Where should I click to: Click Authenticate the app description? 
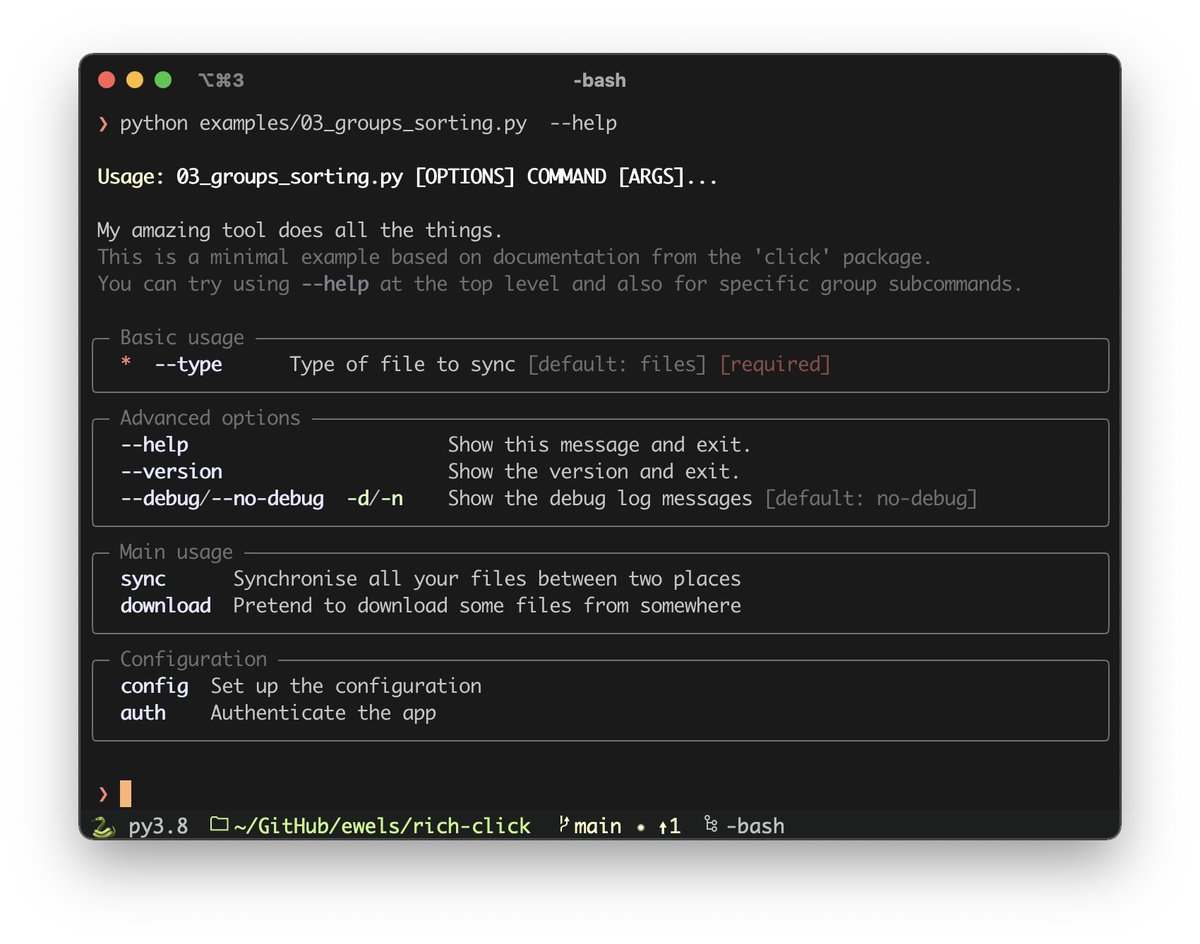(x=323, y=713)
